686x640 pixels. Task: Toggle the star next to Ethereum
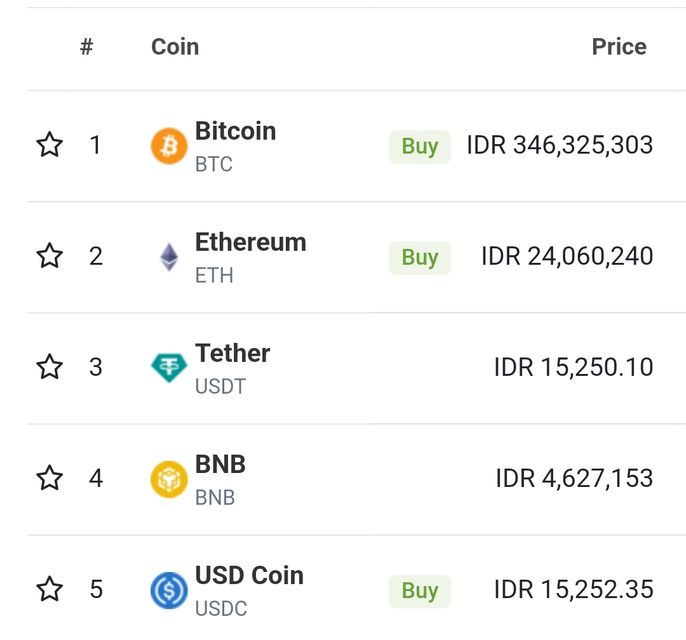point(50,257)
